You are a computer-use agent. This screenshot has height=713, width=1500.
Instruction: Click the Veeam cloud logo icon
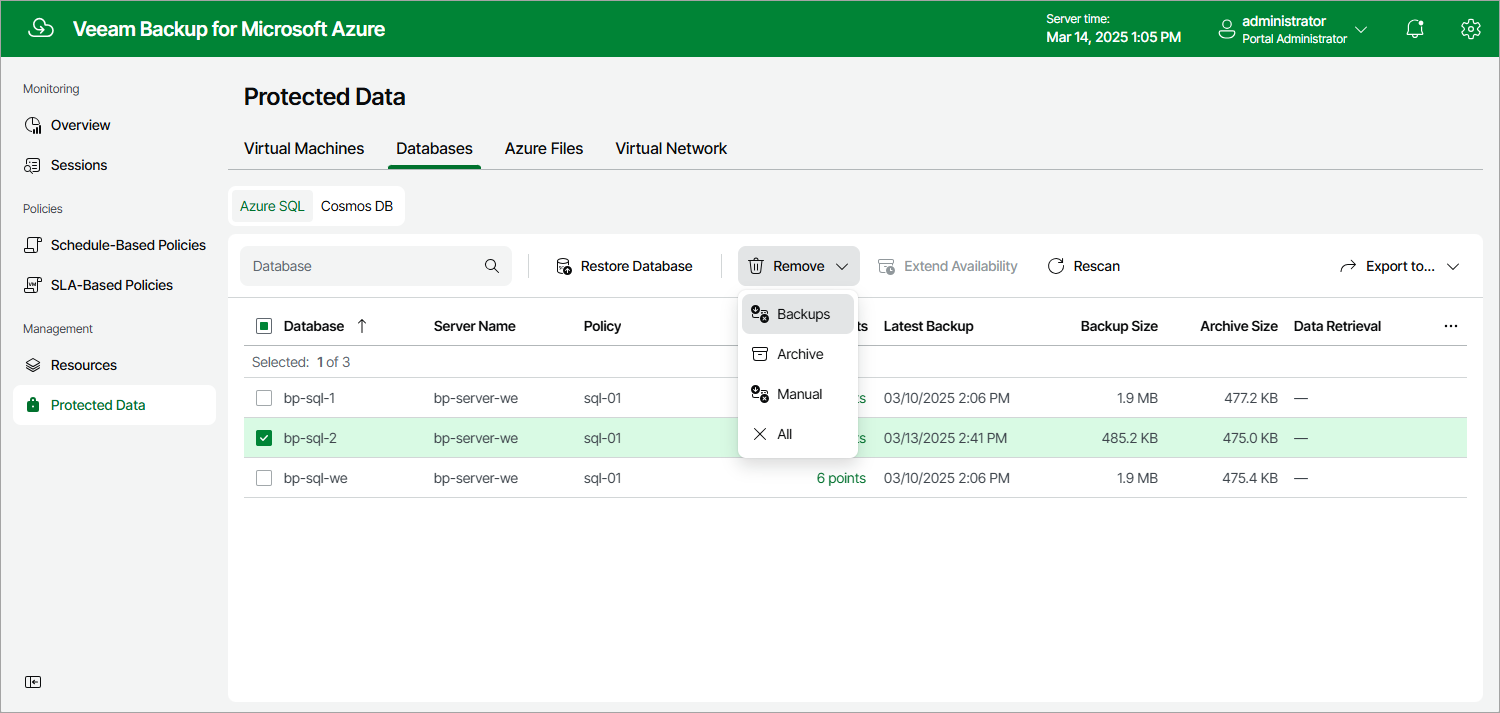pos(41,29)
